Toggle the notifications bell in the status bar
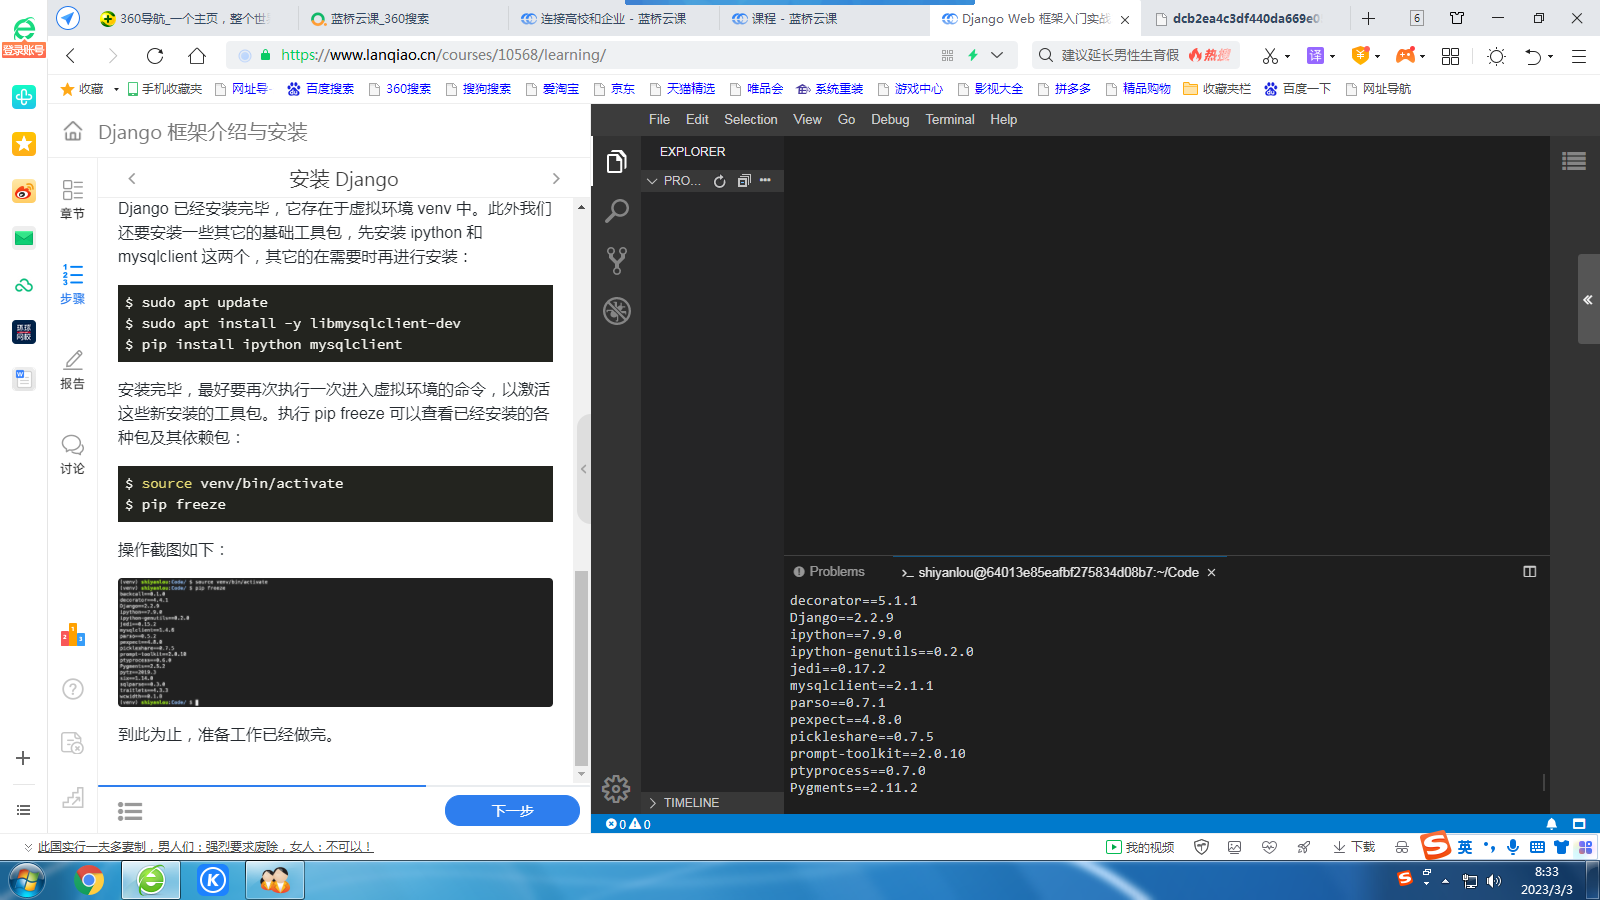The height and width of the screenshot is (900, 1600). 1551,824
